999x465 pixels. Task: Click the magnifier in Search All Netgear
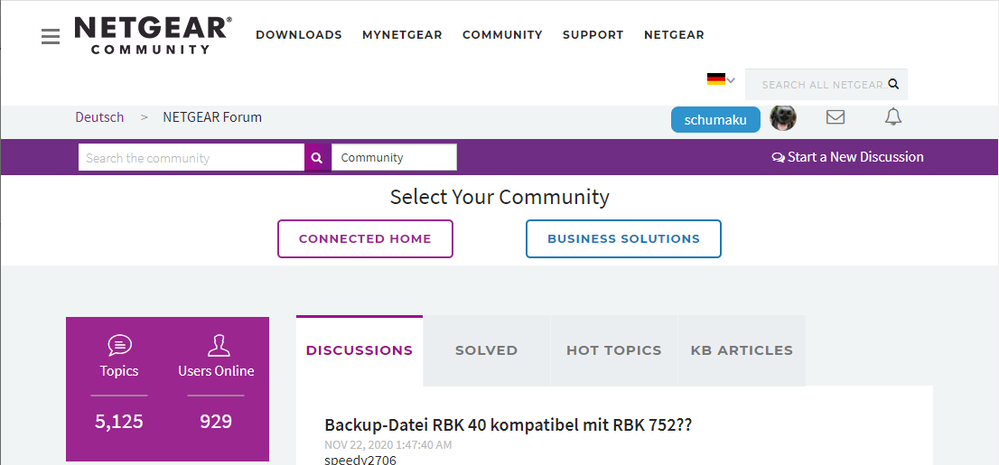(893, 85)
